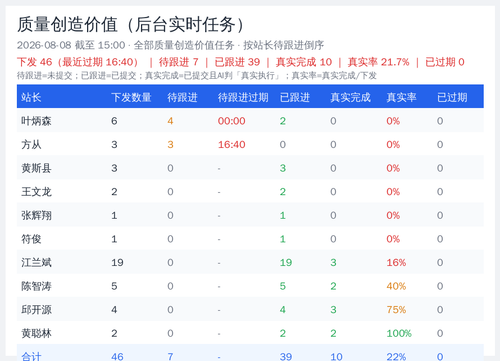Click the 75% real rate for 邱开源
Image resolution: width=500 pixels, height=361 pixels.
[x=396, y=310]
